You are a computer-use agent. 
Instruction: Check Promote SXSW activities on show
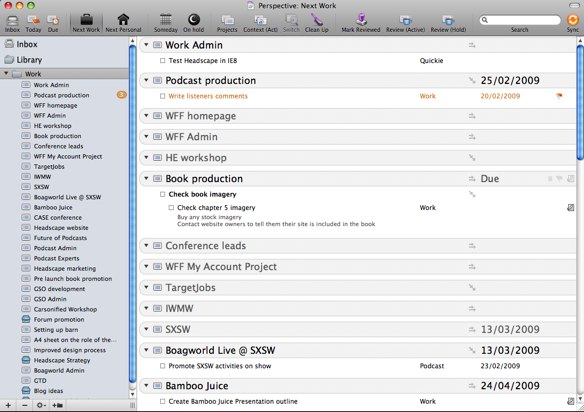click(x=162, y=366)
